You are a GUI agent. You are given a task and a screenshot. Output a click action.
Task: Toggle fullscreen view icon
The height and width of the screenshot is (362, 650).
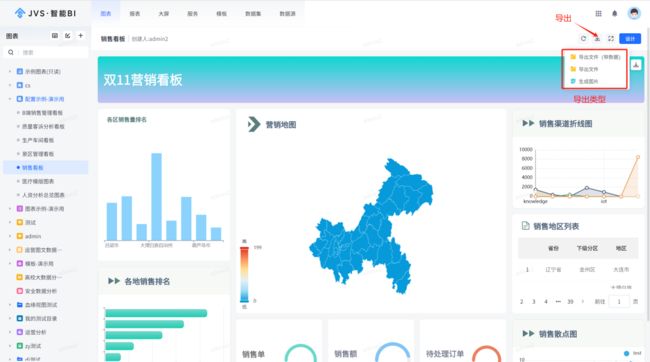(611, 39)
